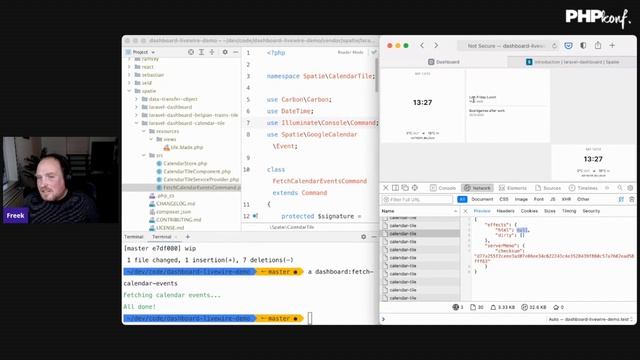This screenshot has height=360, width=640.
Task: Click the collapse-all icon in Project toolbar
Action: (x=212, y=52)
